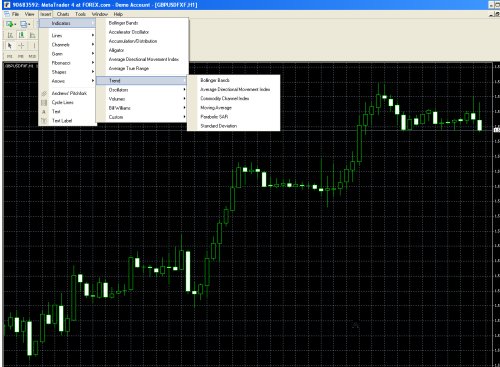Expand the Indicators submenu
500x367 pixels.
68,23
